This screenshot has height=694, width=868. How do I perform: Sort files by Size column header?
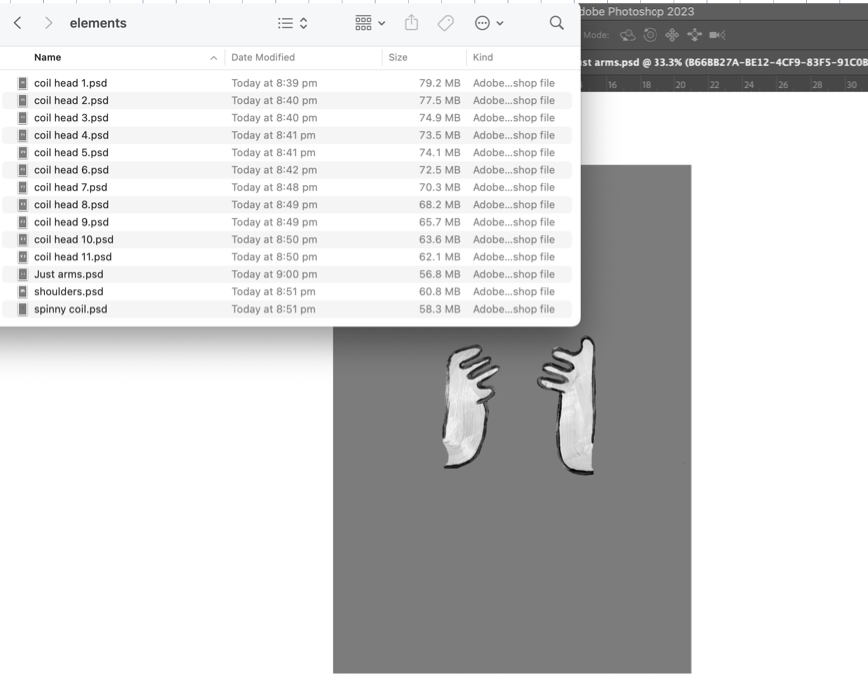point(397,58)
